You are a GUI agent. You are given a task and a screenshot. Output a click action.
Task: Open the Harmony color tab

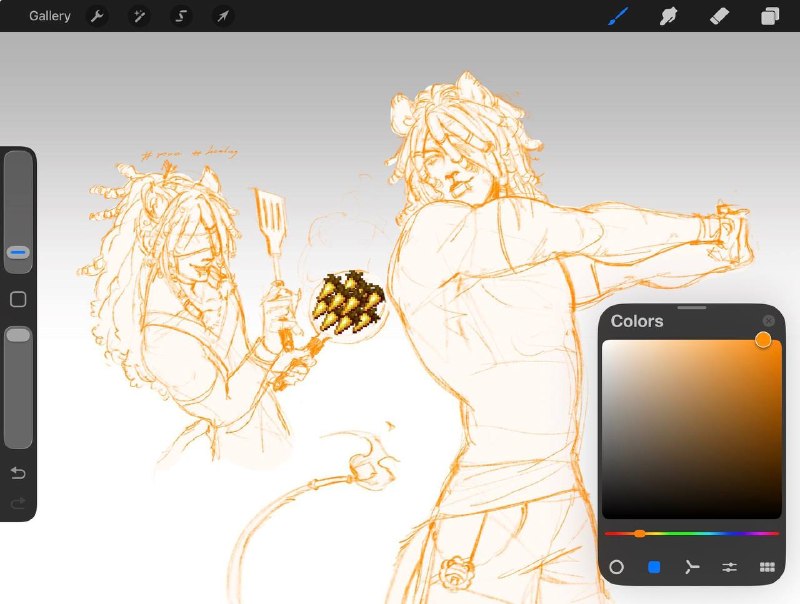tap(692, 567)
